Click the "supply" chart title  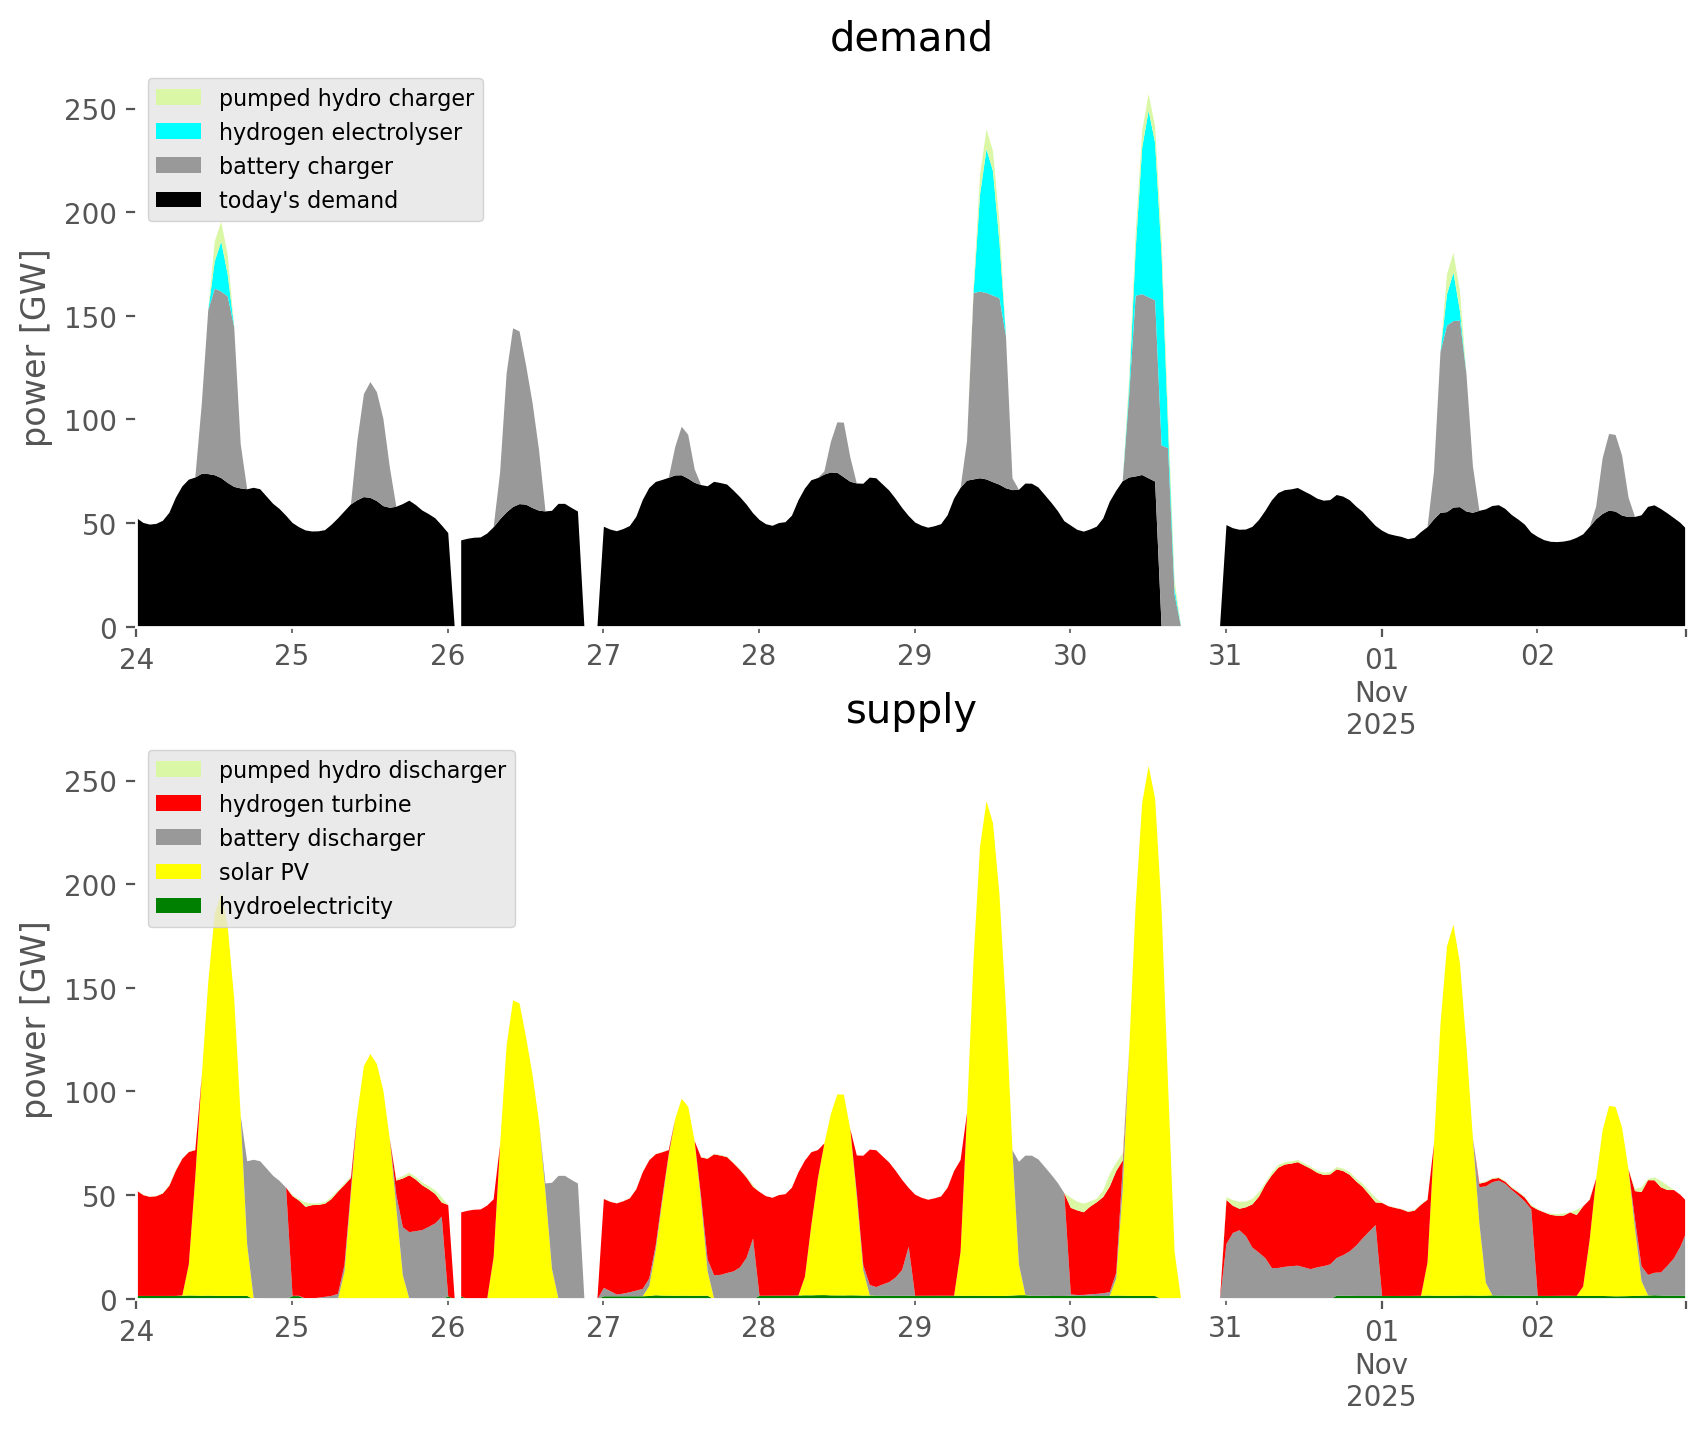click(x=910, y=710)
